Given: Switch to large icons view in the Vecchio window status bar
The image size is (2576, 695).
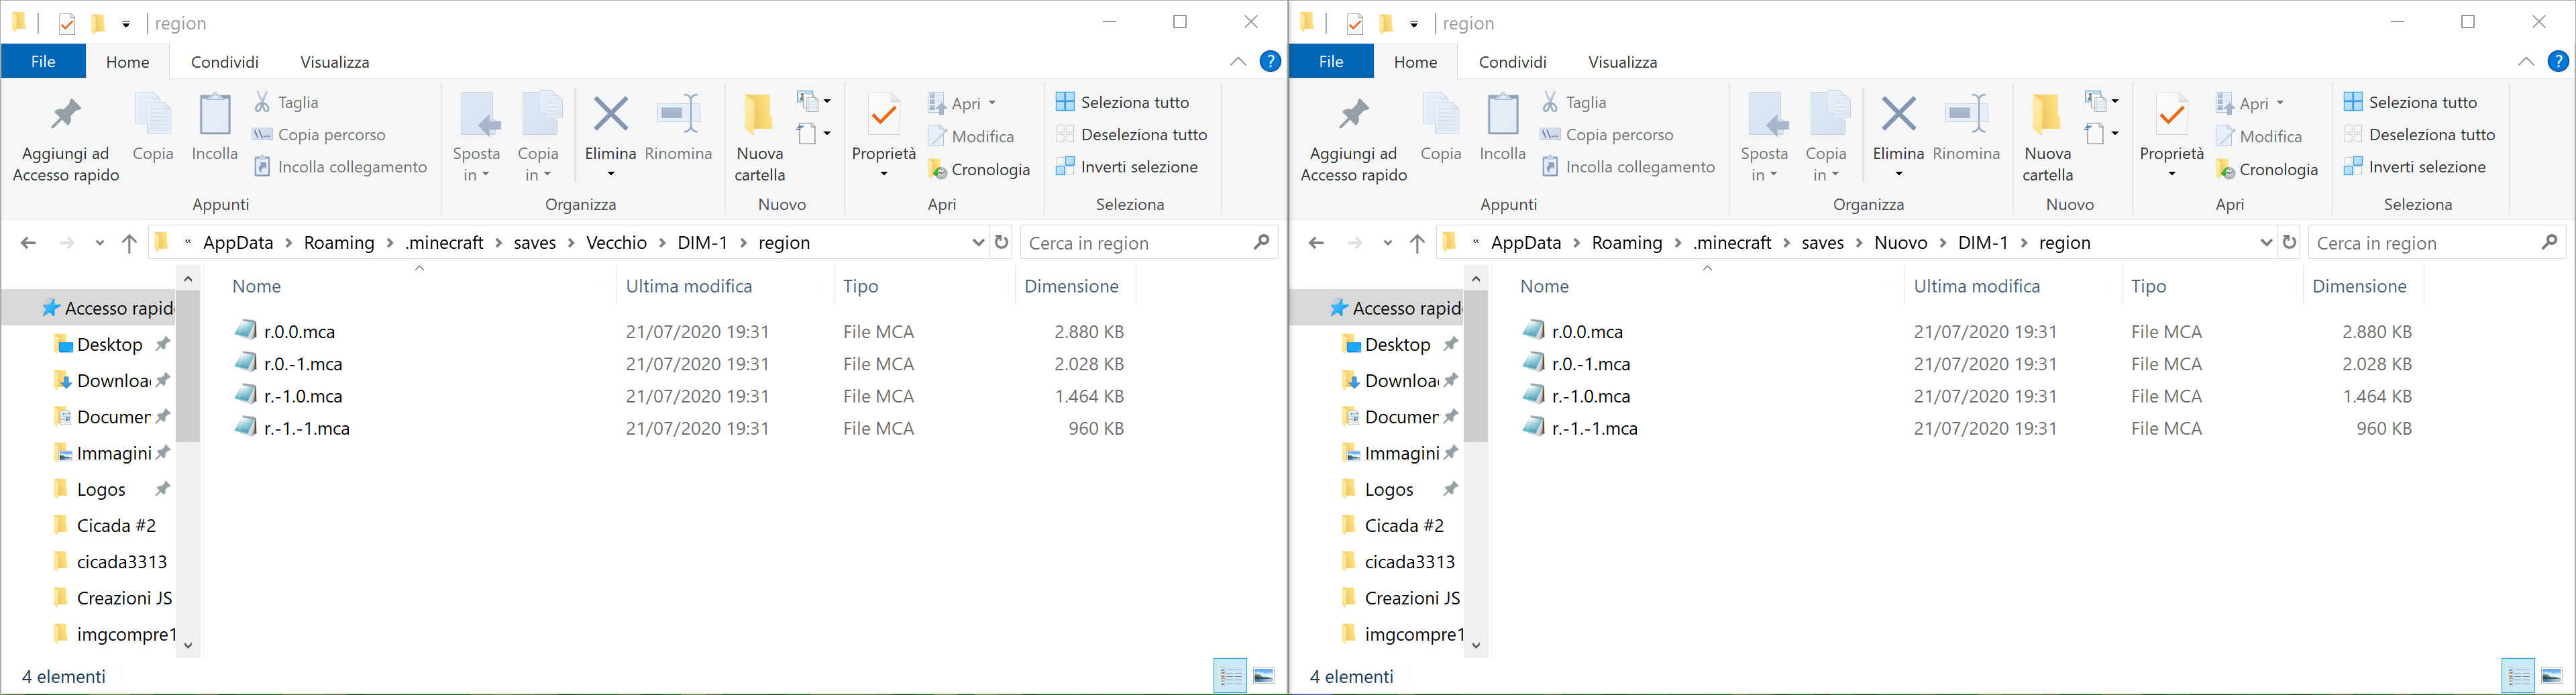Looking at the screenshot, I should pyautogui.click(x=1265, y=677).
